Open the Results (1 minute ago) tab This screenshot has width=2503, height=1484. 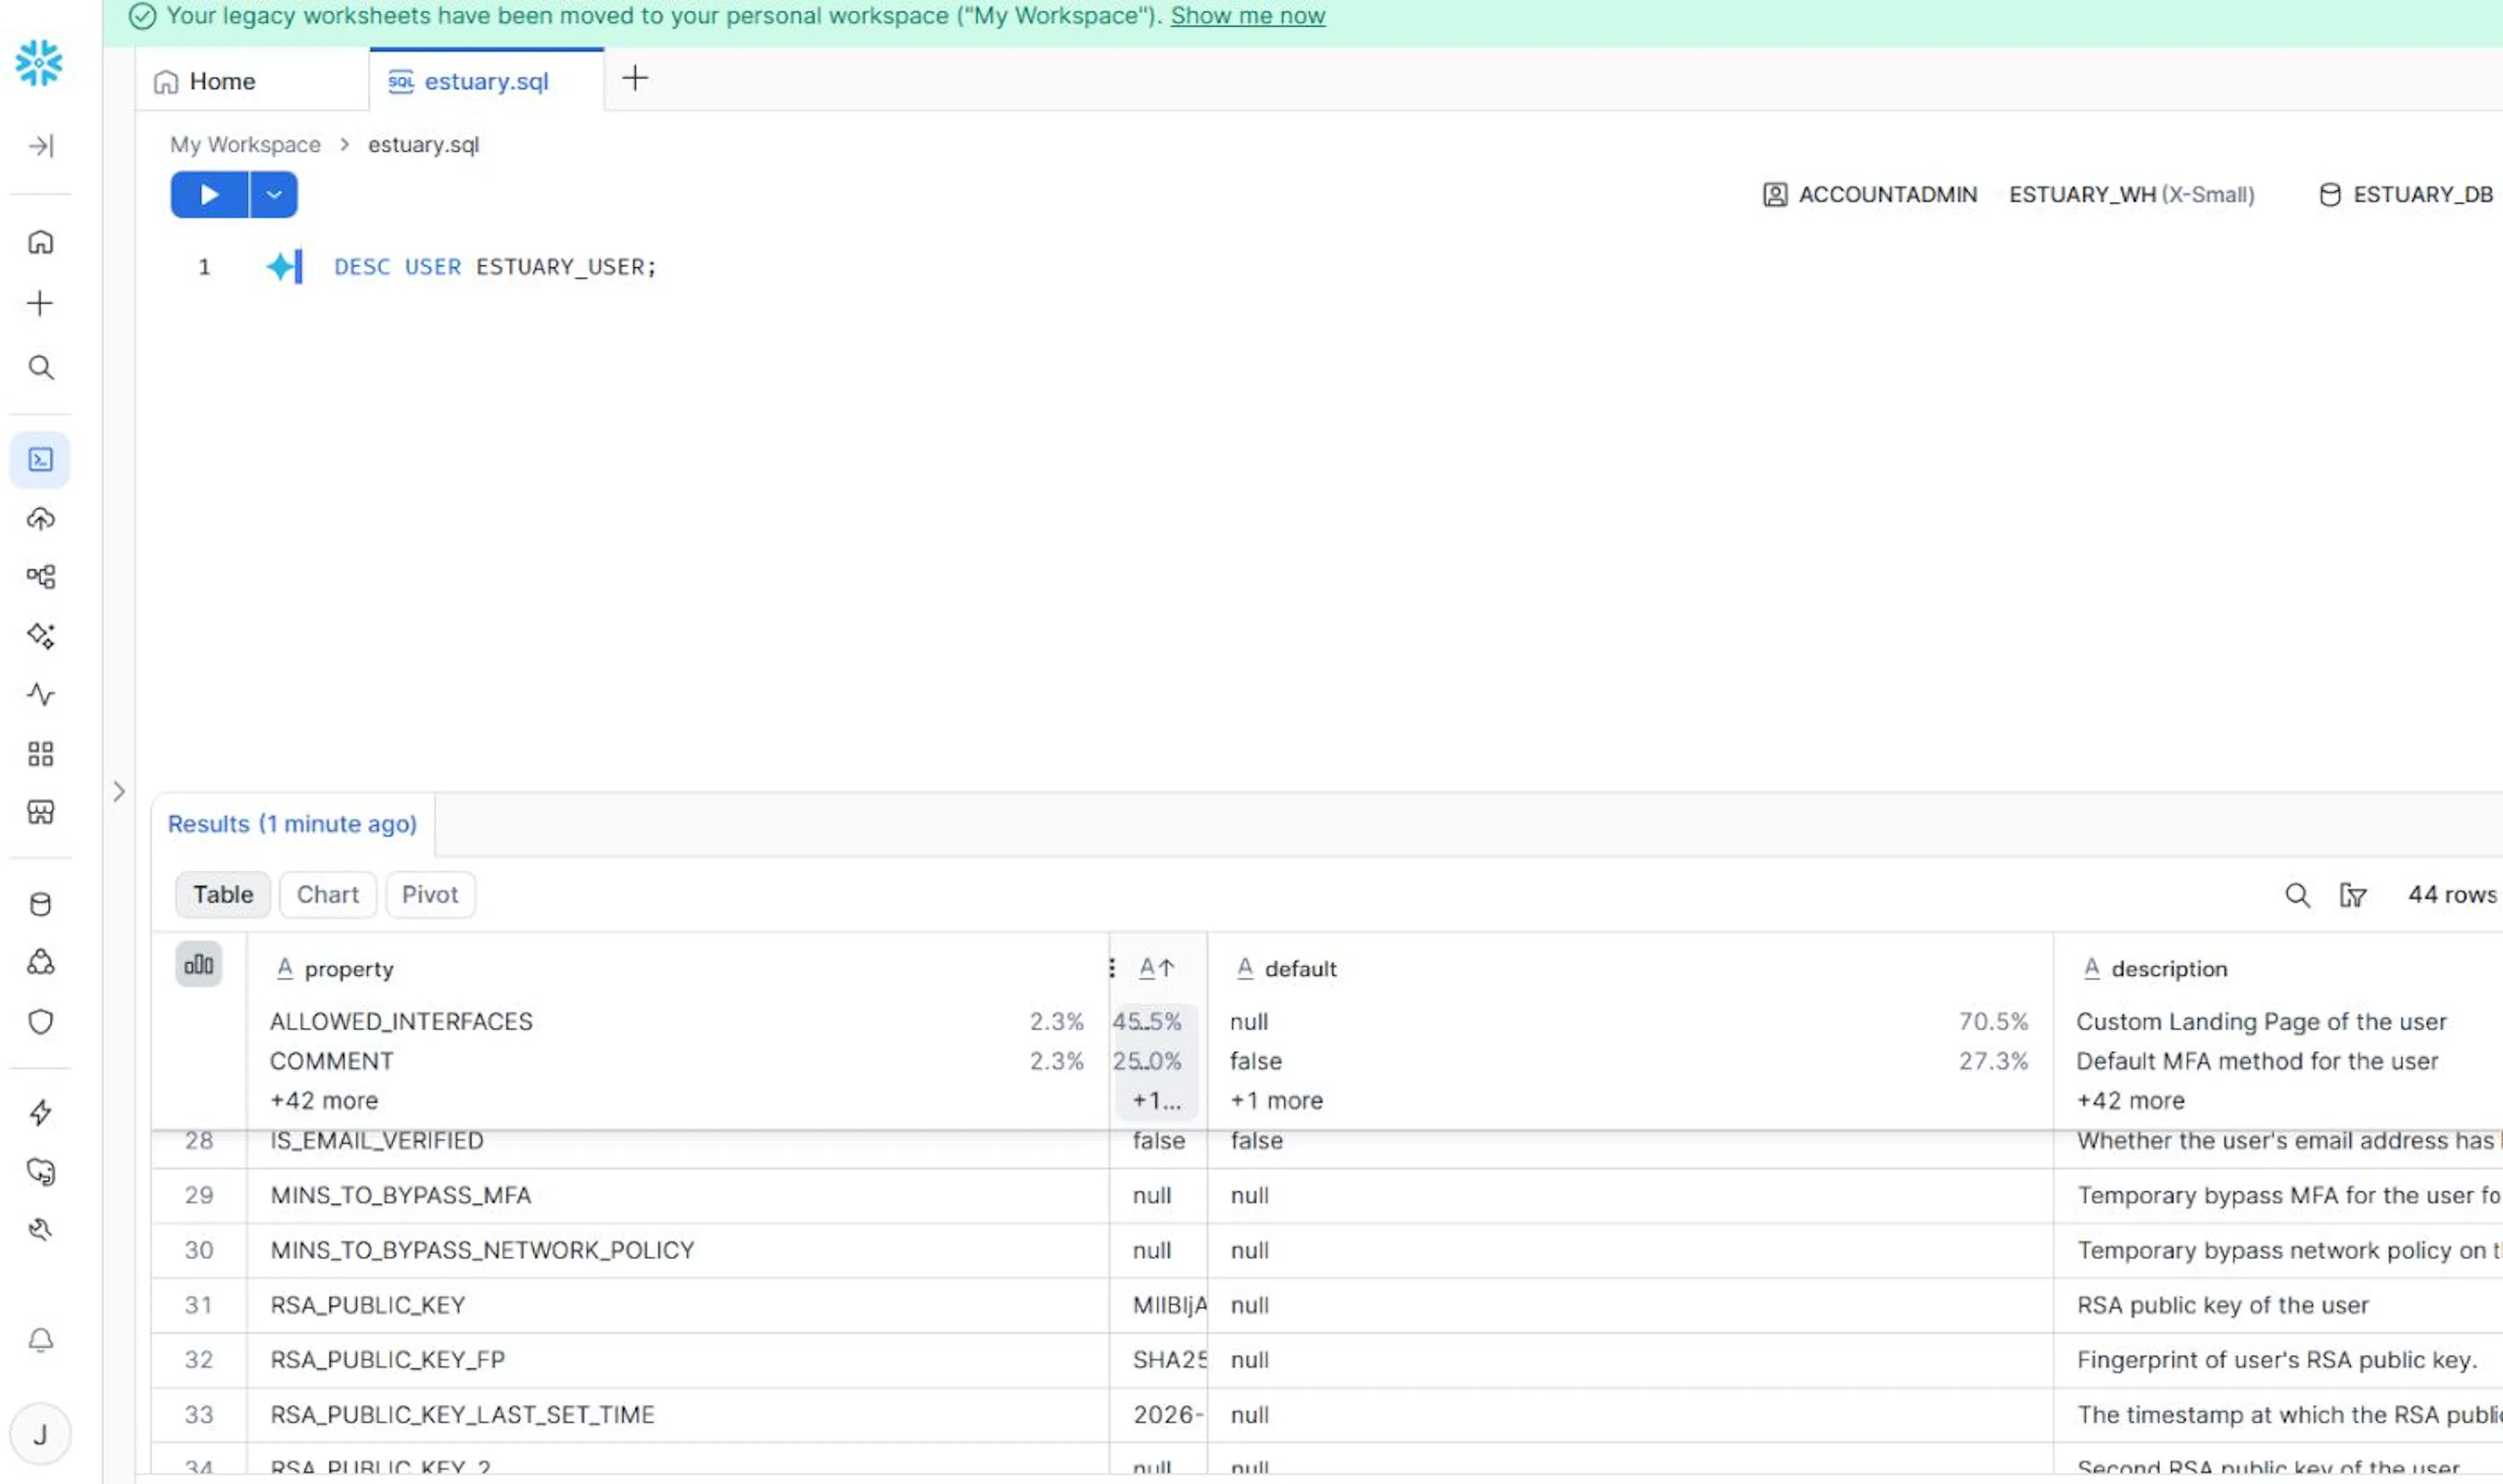[292, 824]
